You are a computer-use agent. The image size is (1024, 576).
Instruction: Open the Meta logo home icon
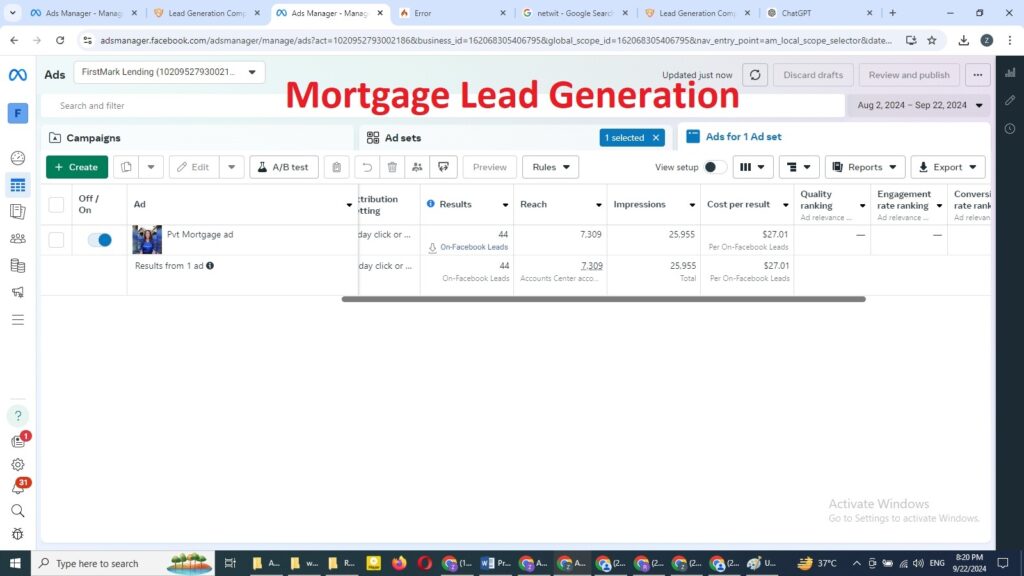18,75
